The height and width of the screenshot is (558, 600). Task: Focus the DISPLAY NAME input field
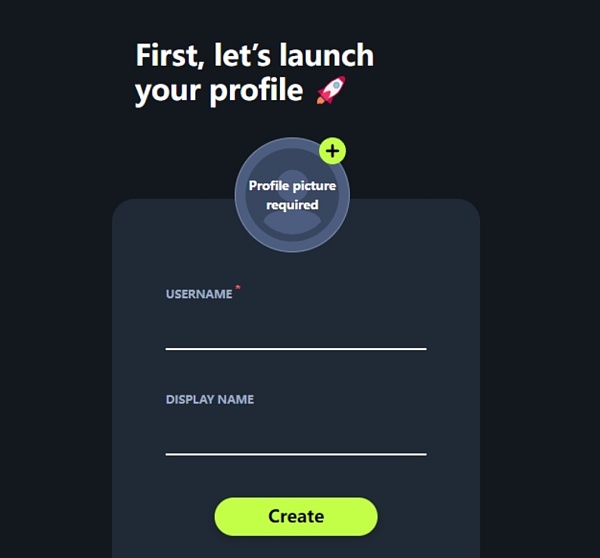296,434
